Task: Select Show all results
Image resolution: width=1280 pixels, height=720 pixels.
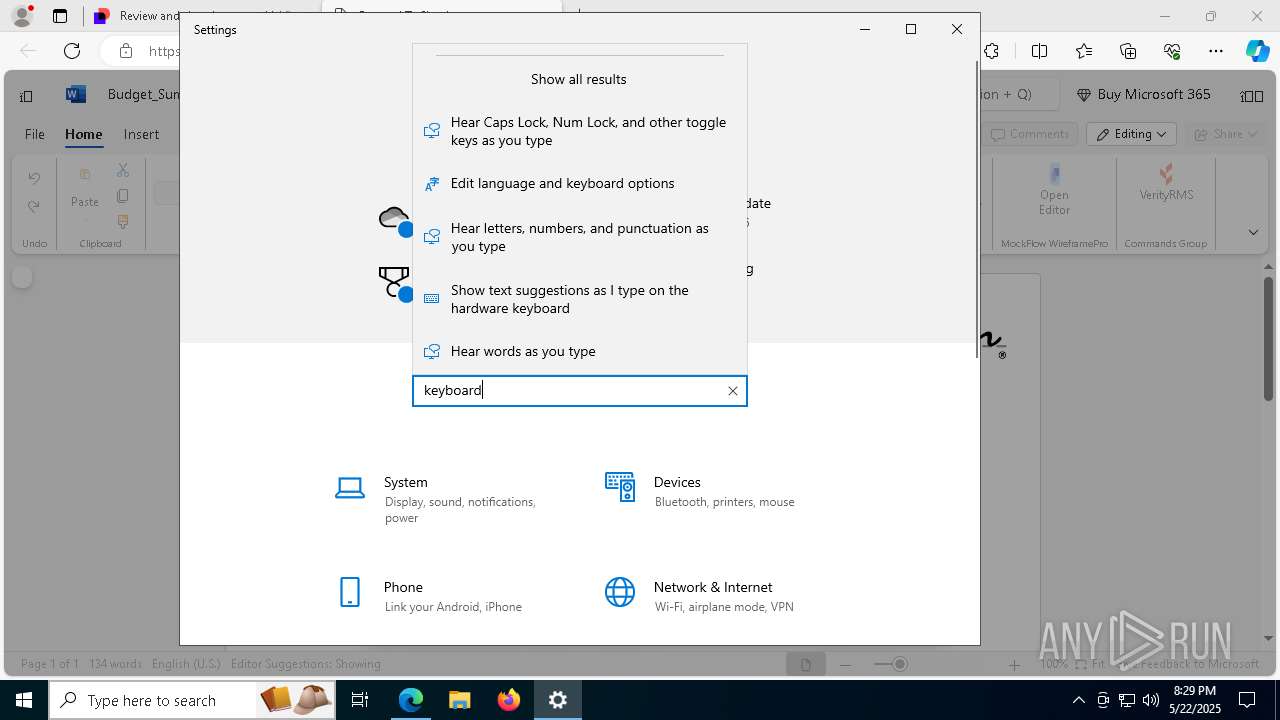Action: coord(579,79)
